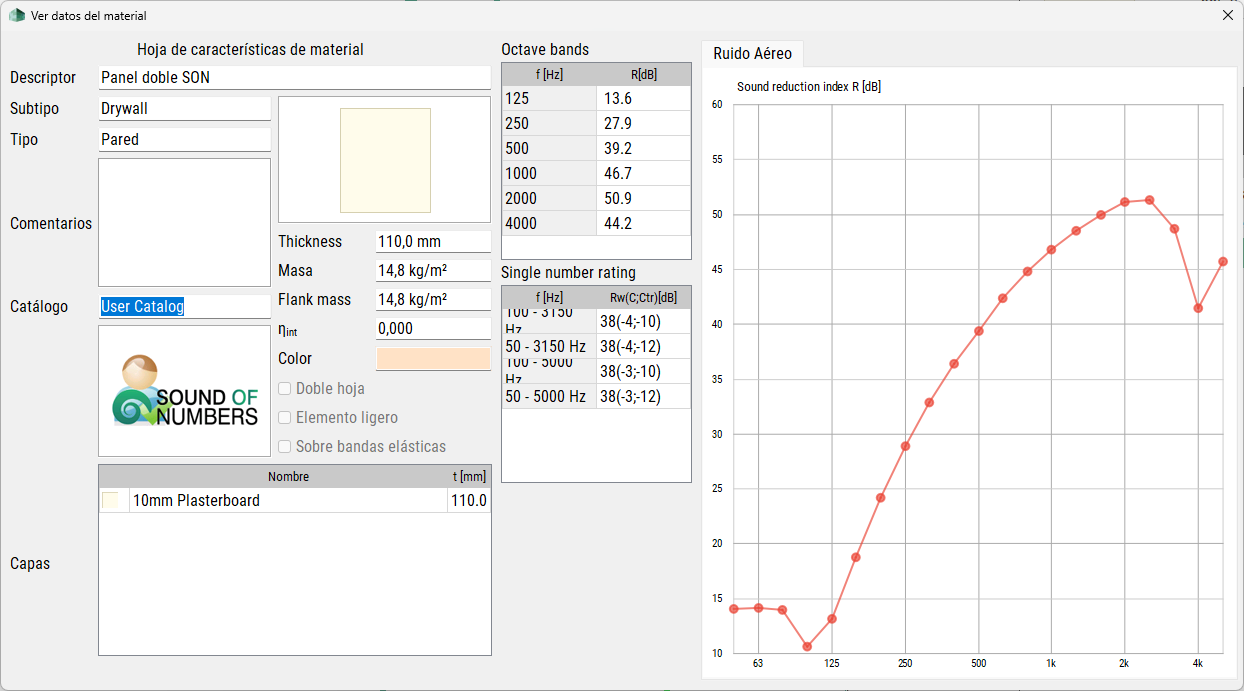Image resolution: width=1244 pixels, height=691 pixels.
Task: Click the R value 44.2 cell
Action: coord(643,223)
